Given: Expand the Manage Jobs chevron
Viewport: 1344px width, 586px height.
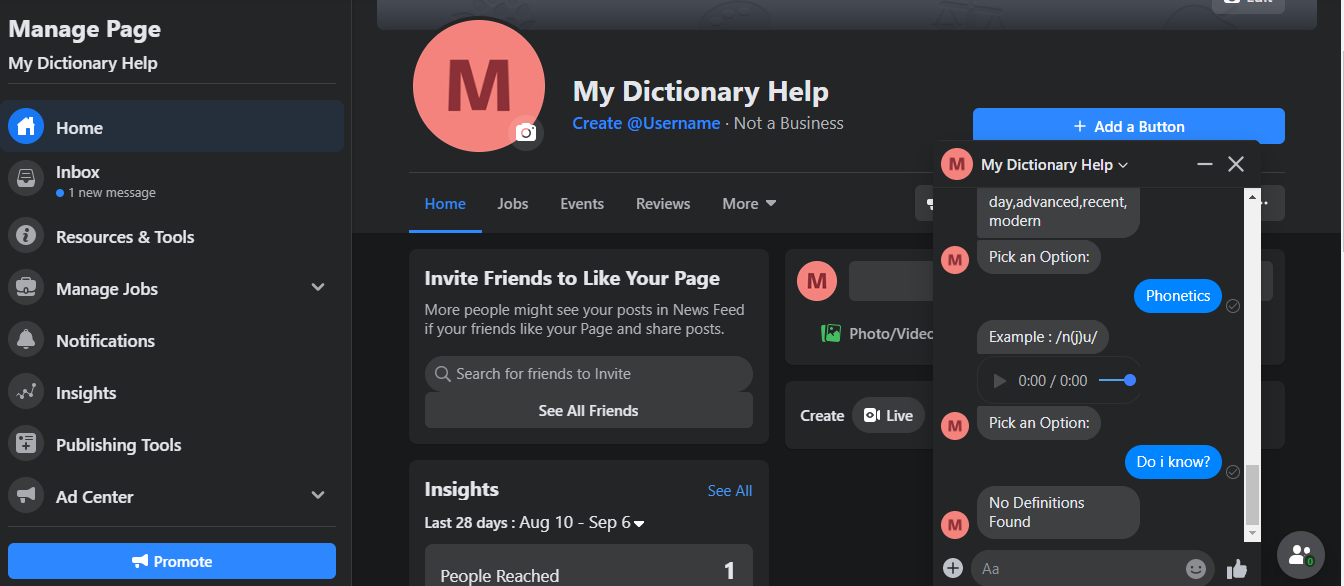Looking at the screenshot, I should (318, 288).
